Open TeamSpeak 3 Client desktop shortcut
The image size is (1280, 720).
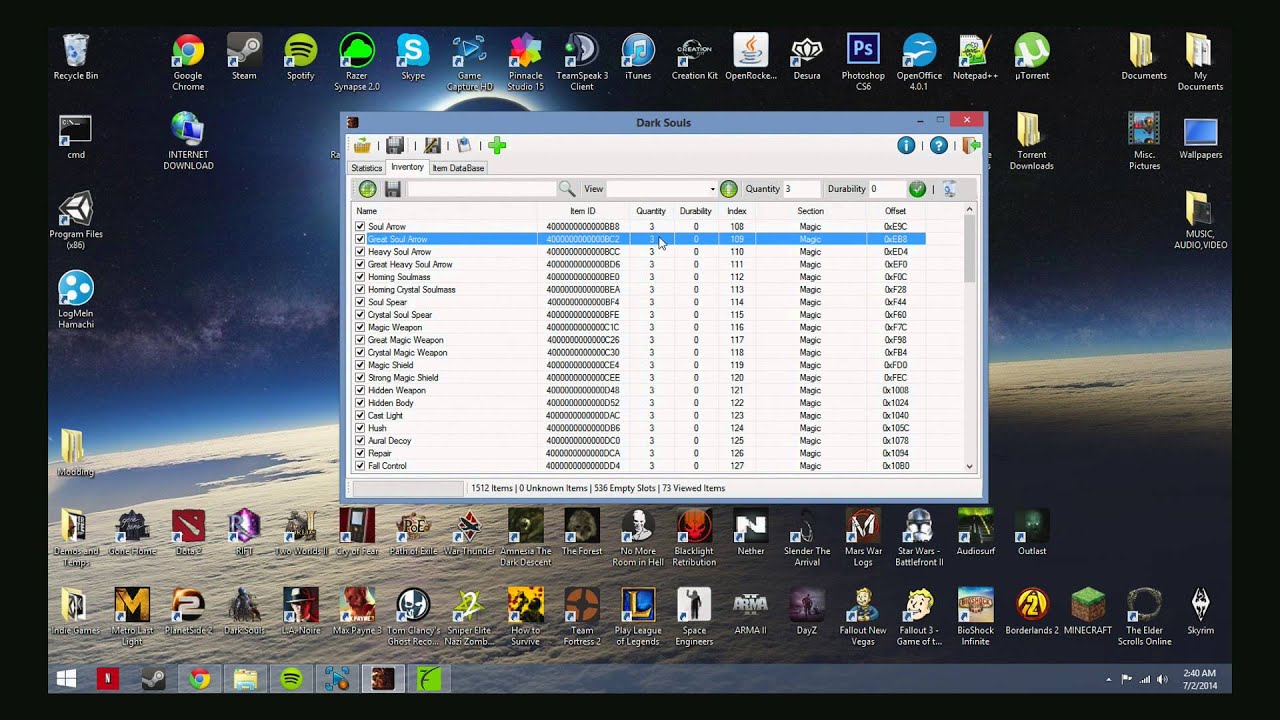[x=582, y=62]
